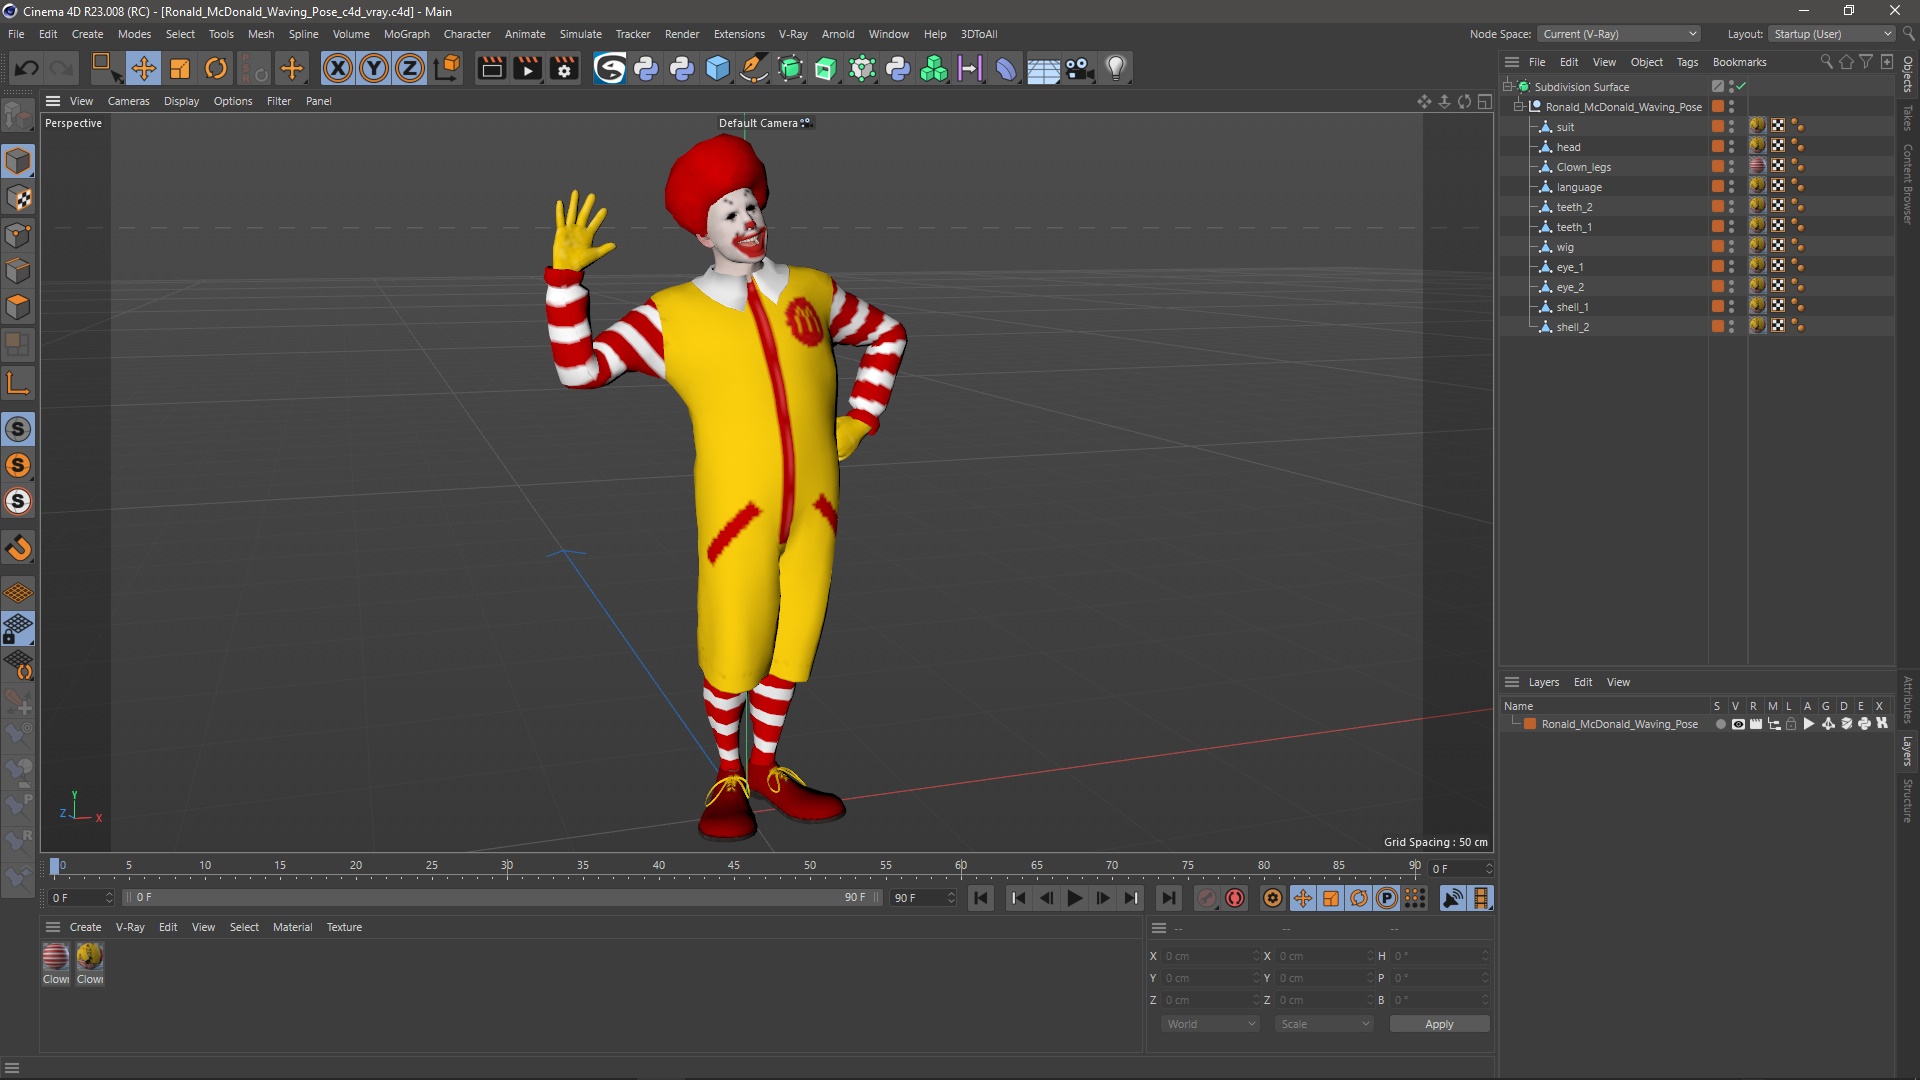Click the spline Pen tool icon
The image size is (1920, 1080).
tap(754, 68)
